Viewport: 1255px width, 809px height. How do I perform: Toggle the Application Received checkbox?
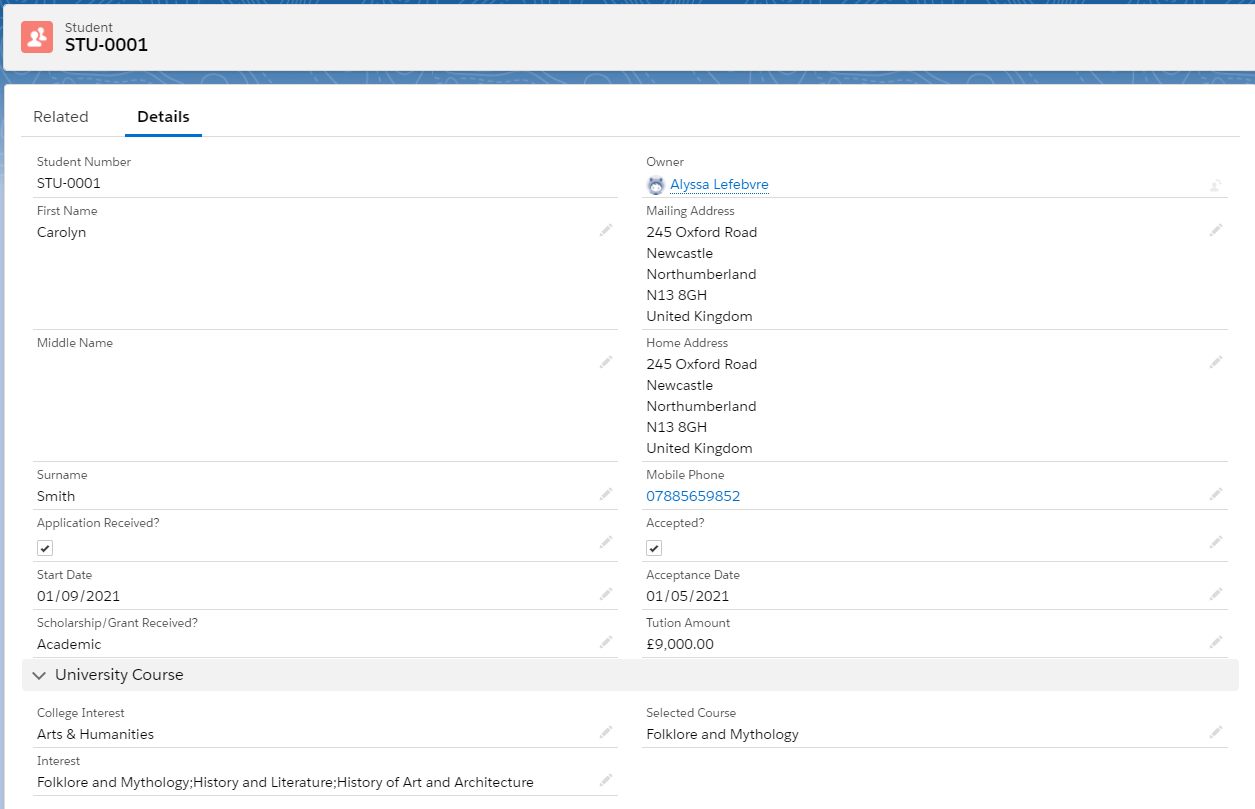[45, 548]
